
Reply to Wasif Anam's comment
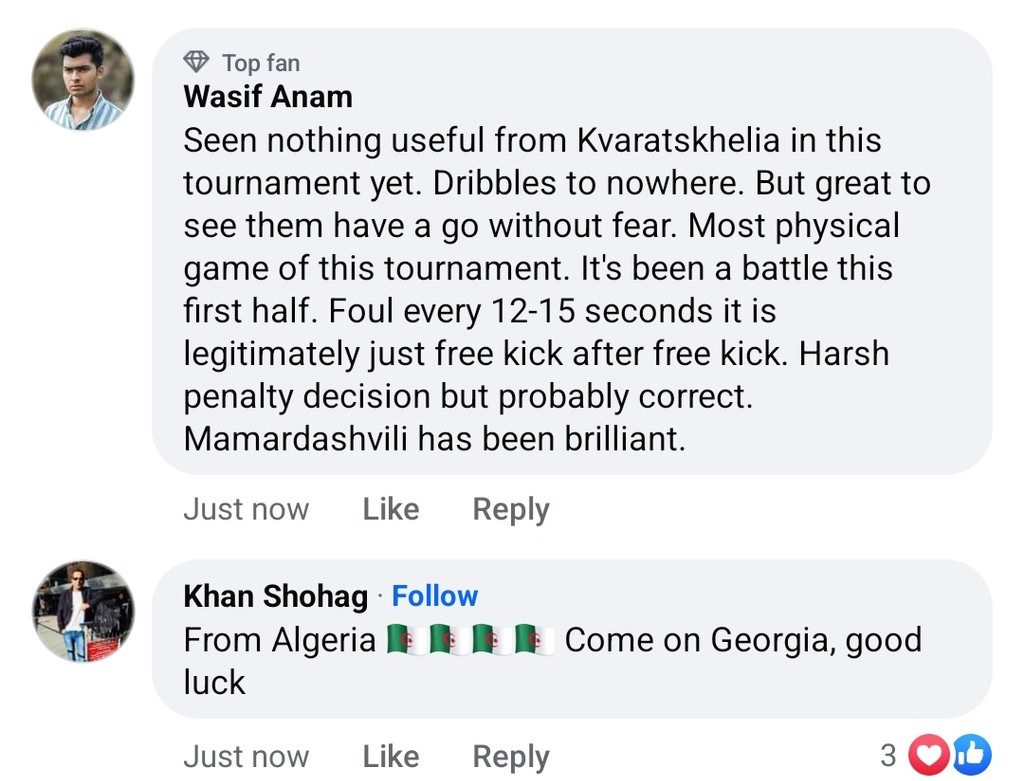coord(511,509)
